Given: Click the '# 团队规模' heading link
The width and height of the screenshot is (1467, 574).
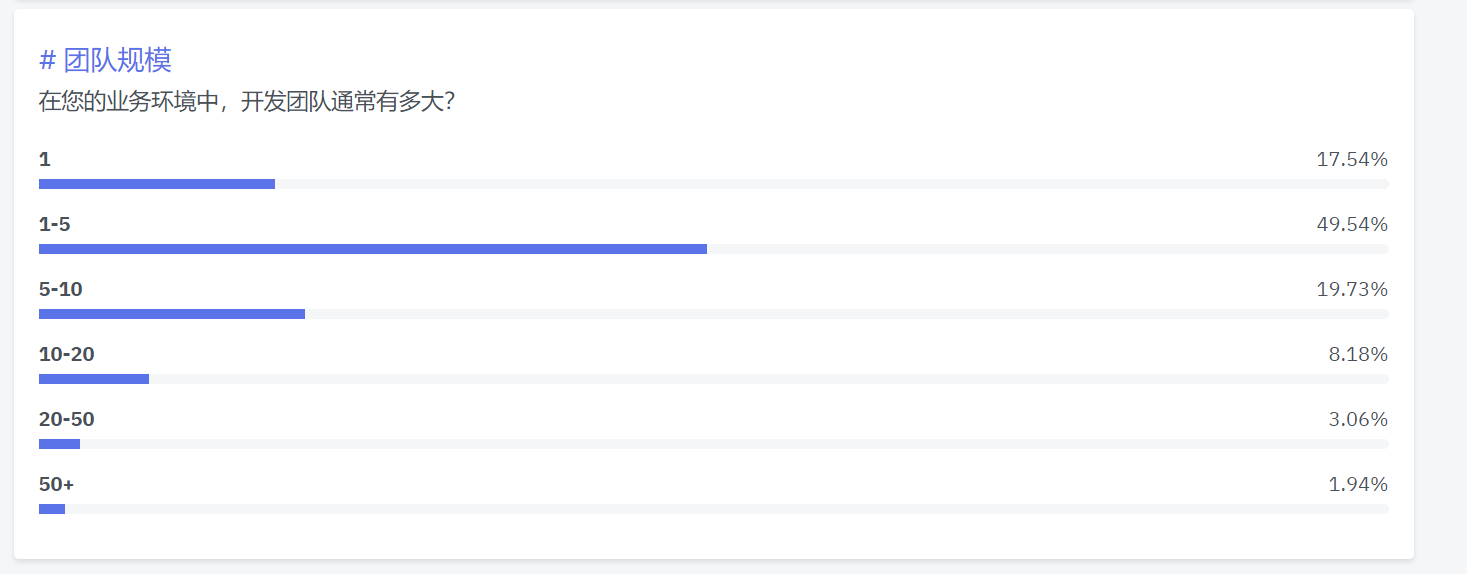Looking at the screenshot, I should pos(105,60).
